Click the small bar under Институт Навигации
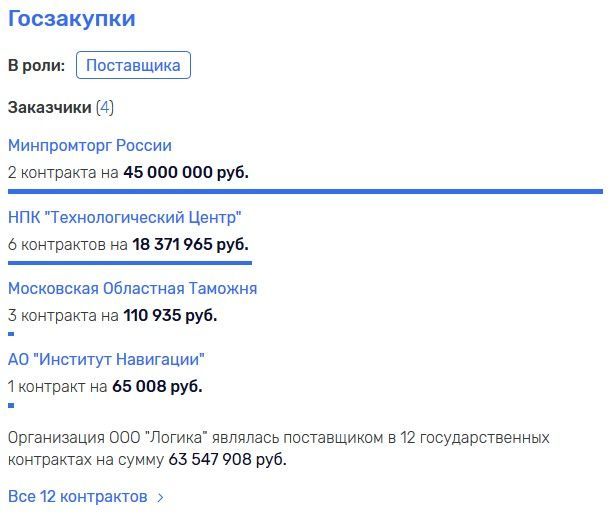Screen dimensions: 615x525 [11, 405]
